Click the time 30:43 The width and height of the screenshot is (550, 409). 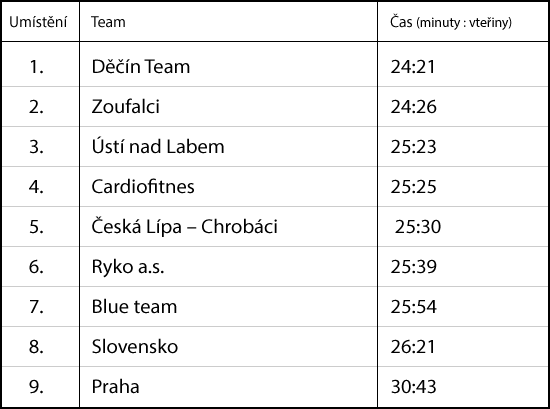coord(414,387)
